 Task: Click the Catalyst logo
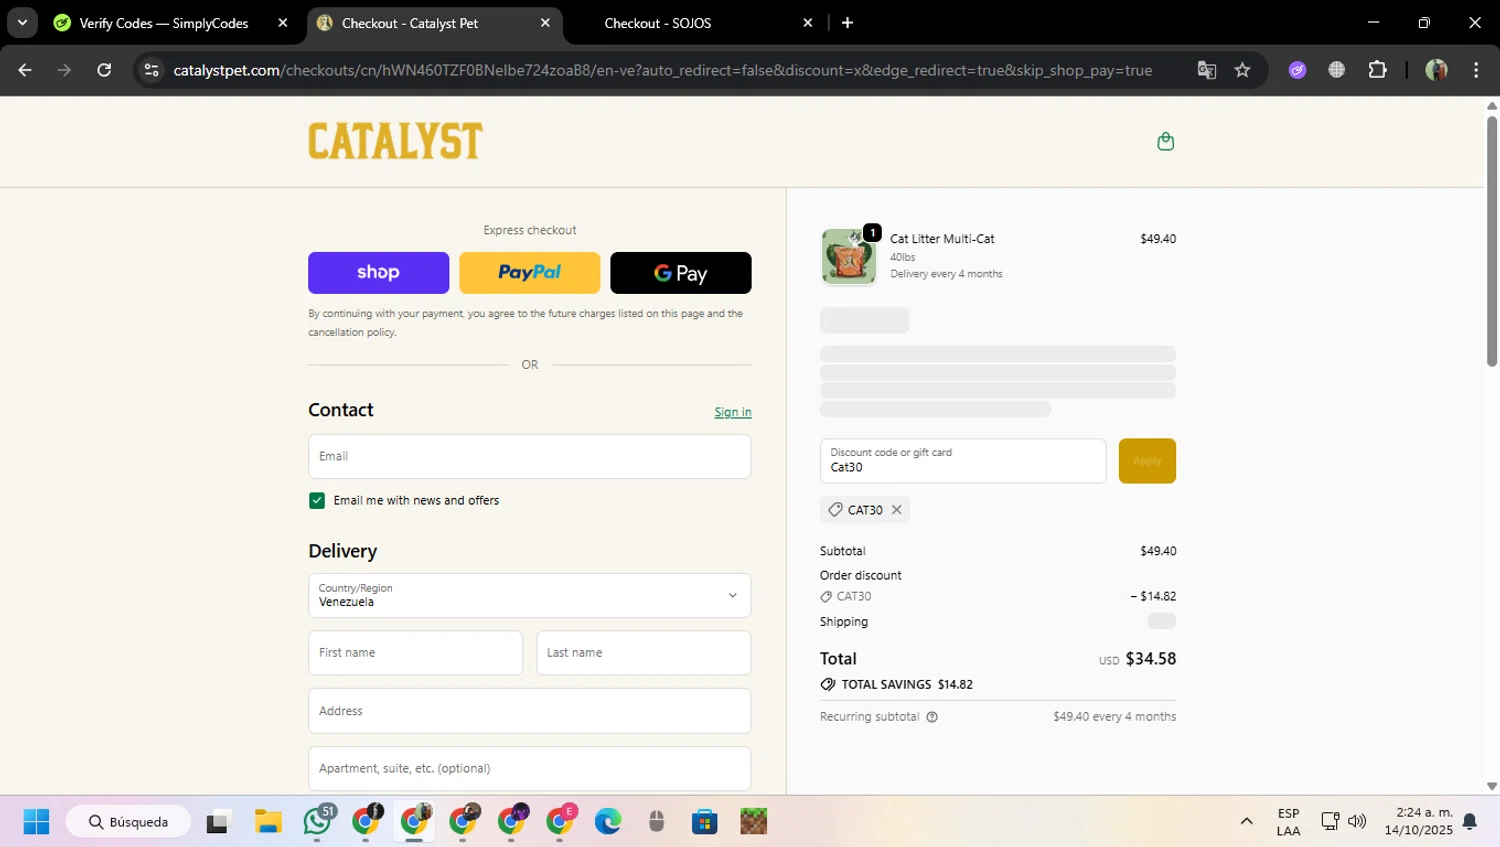[395, 141]
